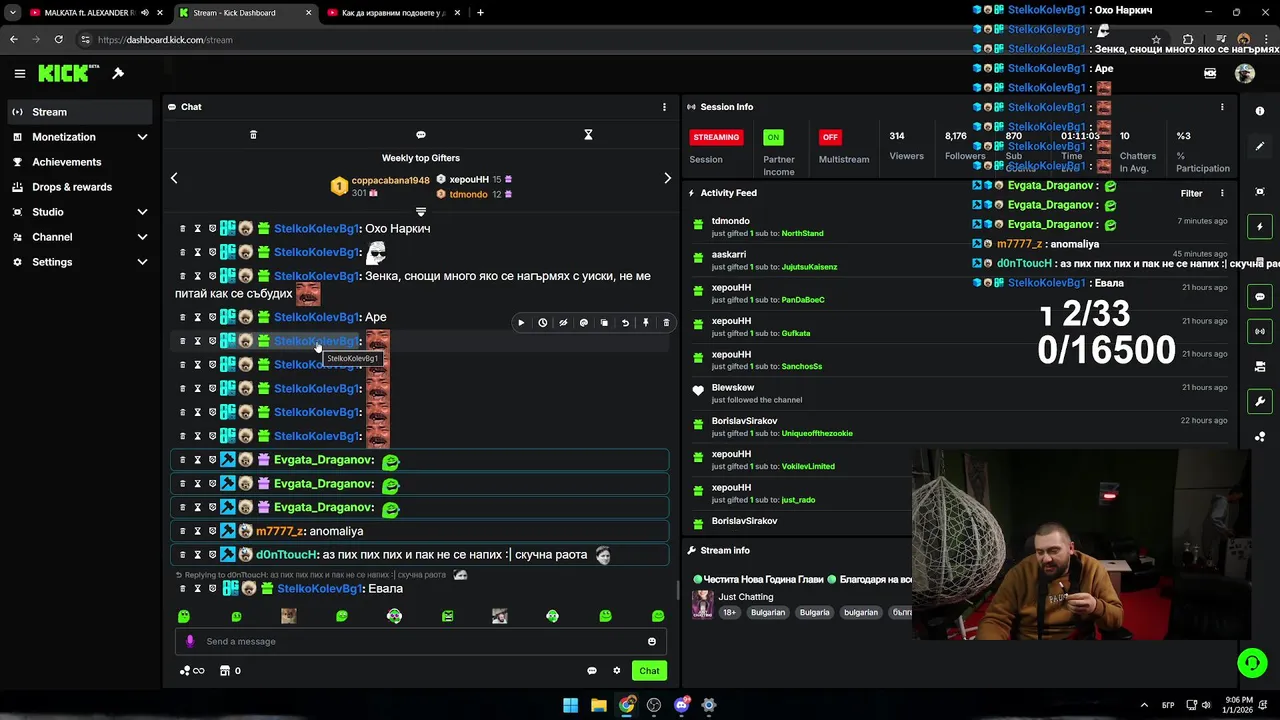Click the purple microphone icon in message box
The width and height of the screenshot is (1280, 720).
(x=190, y=642)
